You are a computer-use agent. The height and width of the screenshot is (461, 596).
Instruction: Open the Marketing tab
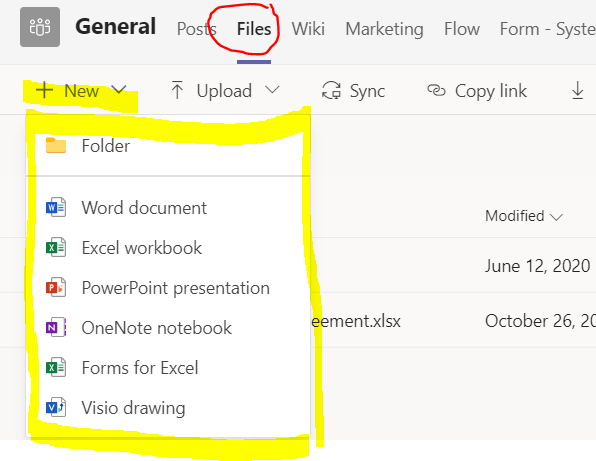tap(384, 29)
